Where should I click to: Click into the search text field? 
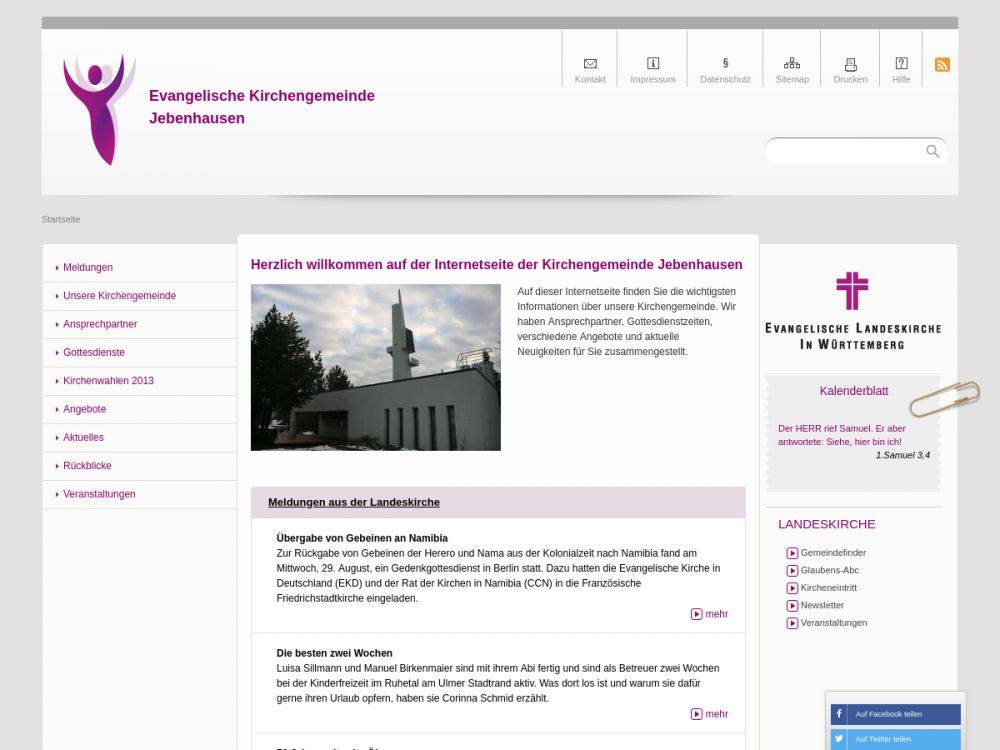(x=845, y=152)
